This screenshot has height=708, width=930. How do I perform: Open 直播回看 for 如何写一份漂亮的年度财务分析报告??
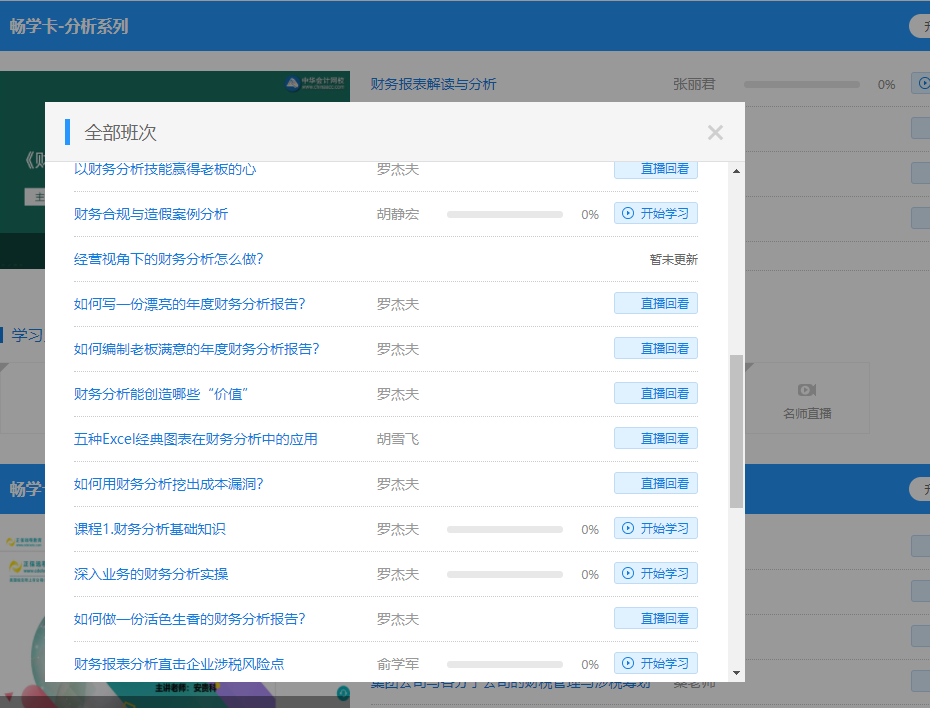pyautogui.click(x=655, y=303)
